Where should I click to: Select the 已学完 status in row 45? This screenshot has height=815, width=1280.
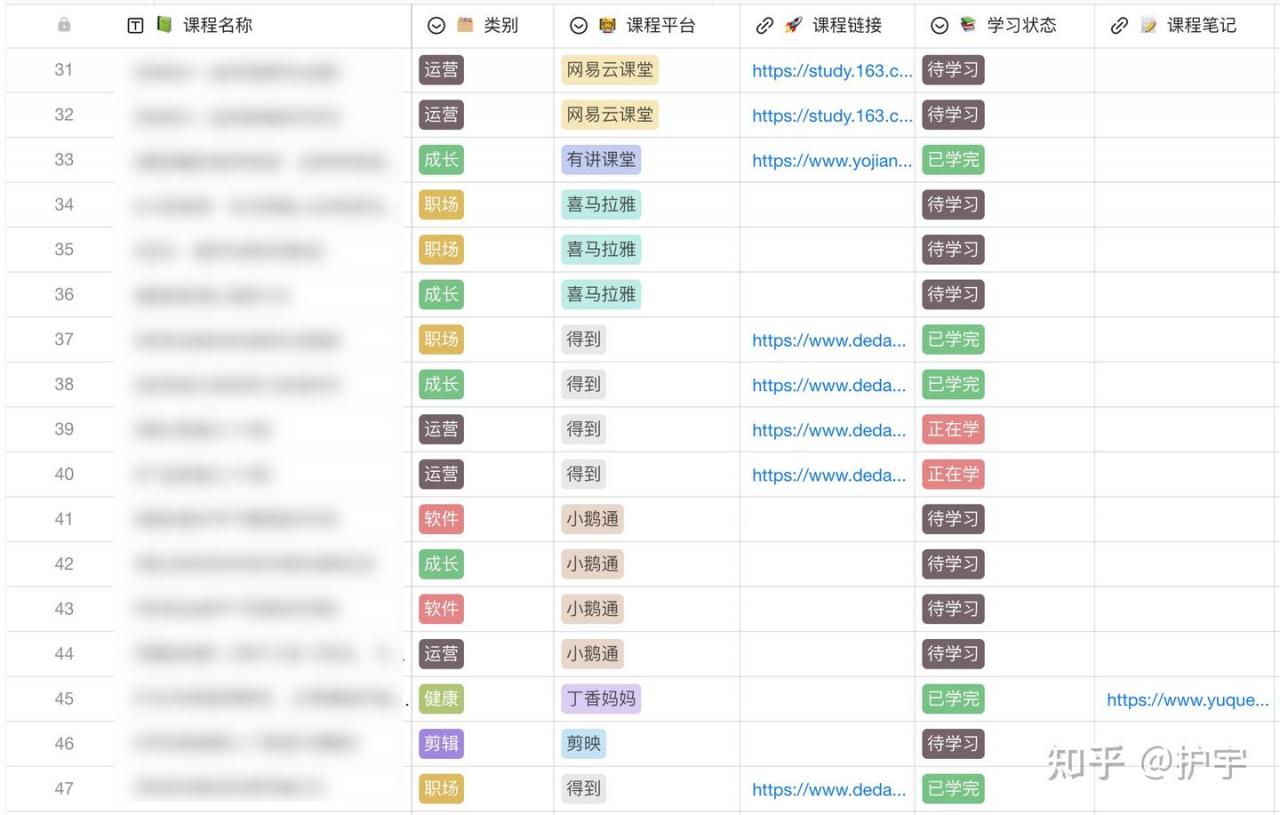(953, 699)
